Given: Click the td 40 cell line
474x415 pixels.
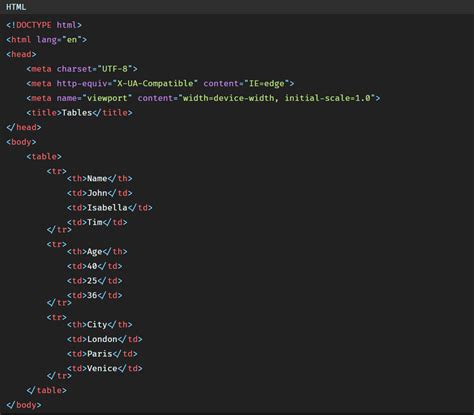Looking at the screenshot, I should pos(95,266).
